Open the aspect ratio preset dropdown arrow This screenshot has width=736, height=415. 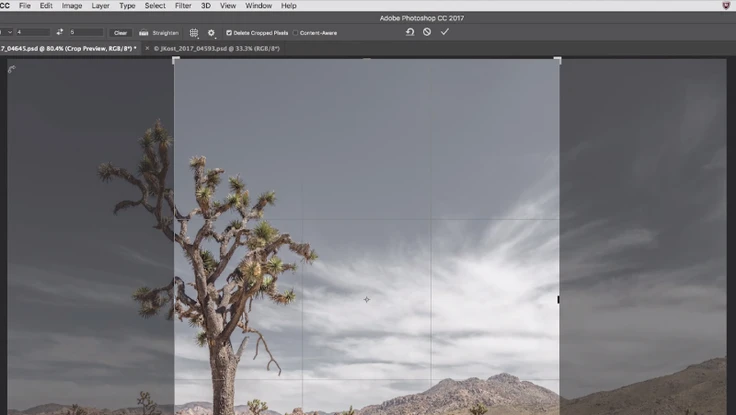(9, 32)
